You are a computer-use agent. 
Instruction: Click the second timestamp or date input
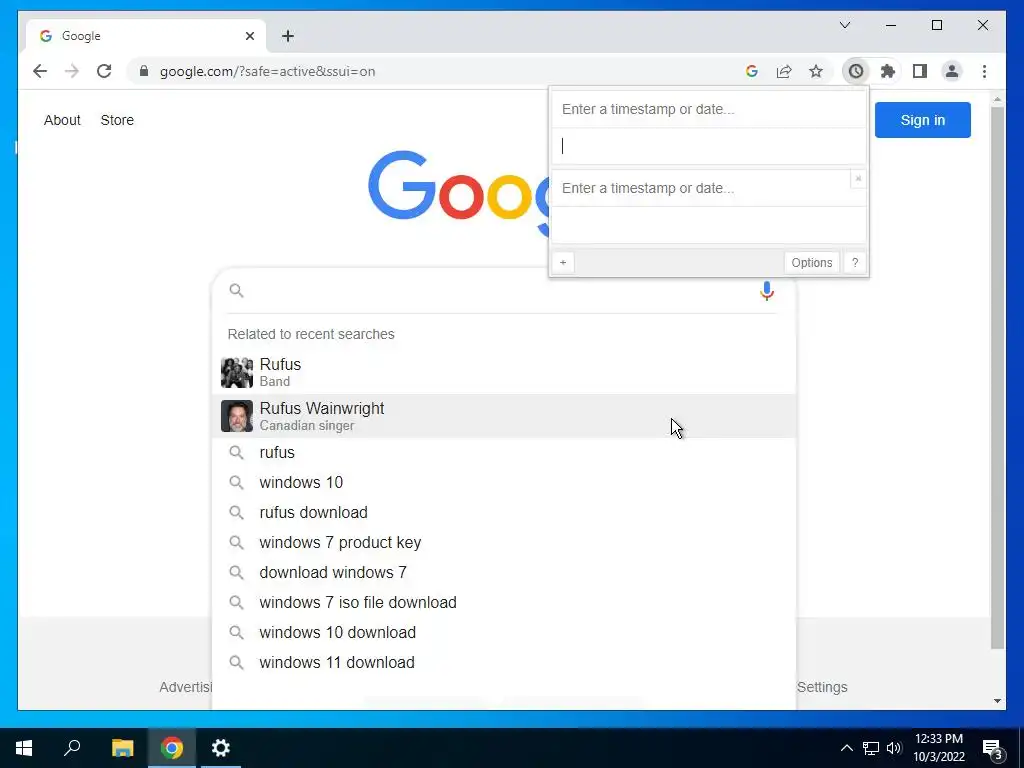click(x=701, y=188)
